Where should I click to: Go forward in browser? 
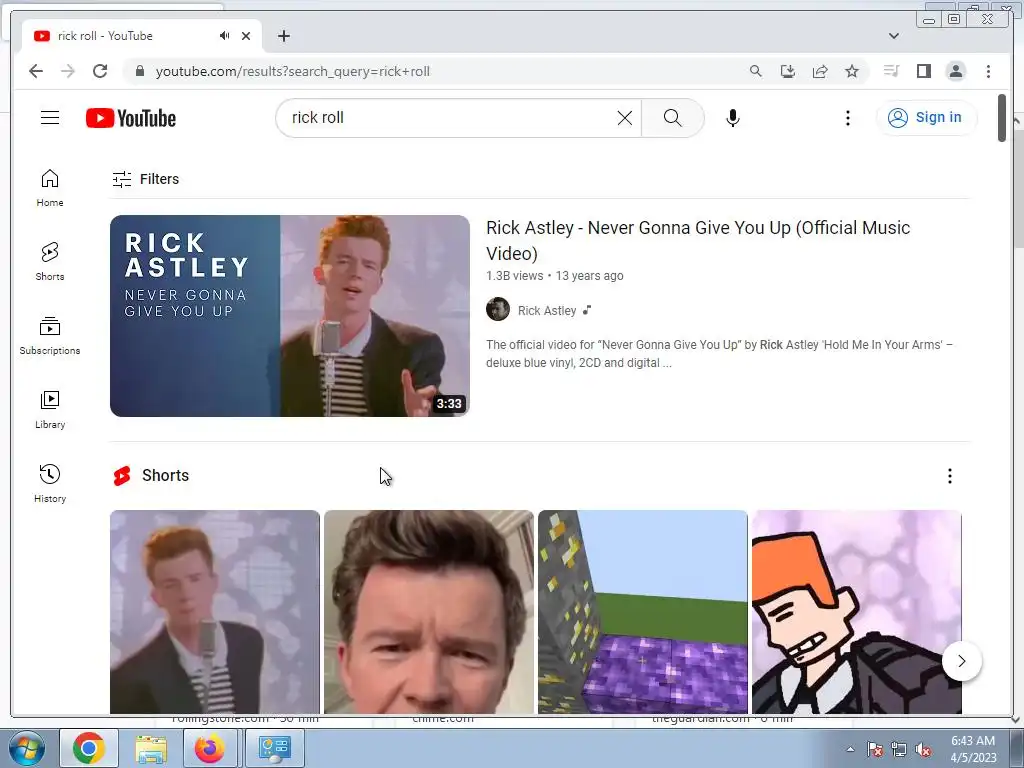[x=68, y=71]
